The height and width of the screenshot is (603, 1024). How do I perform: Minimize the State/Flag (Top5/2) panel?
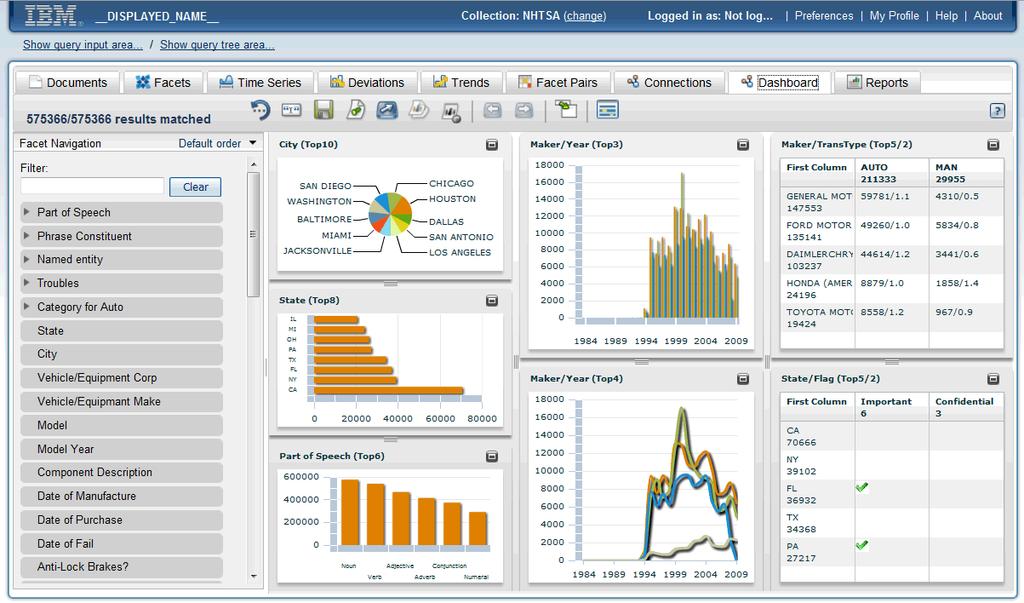point(993,379)
